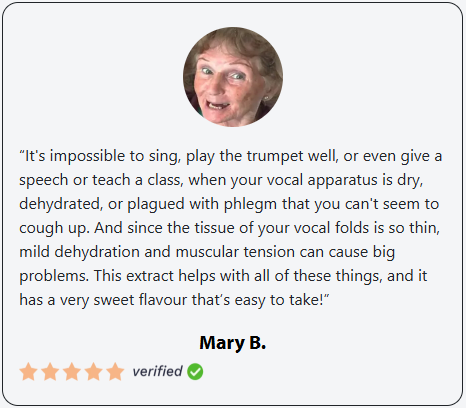The image size is (466, 408).
Task: Click the third rating star
Action: (x=72, y=371)
